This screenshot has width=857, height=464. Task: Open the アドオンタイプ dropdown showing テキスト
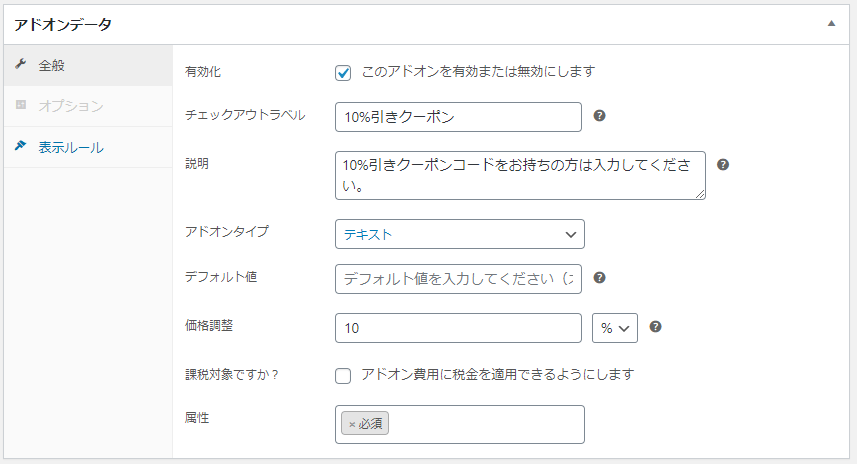[460, 234]
